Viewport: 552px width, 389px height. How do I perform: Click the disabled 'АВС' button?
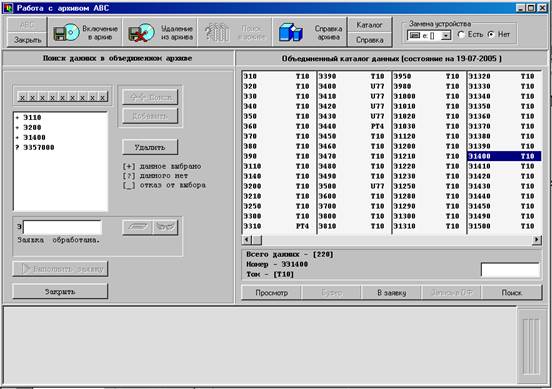click(27, 25)
